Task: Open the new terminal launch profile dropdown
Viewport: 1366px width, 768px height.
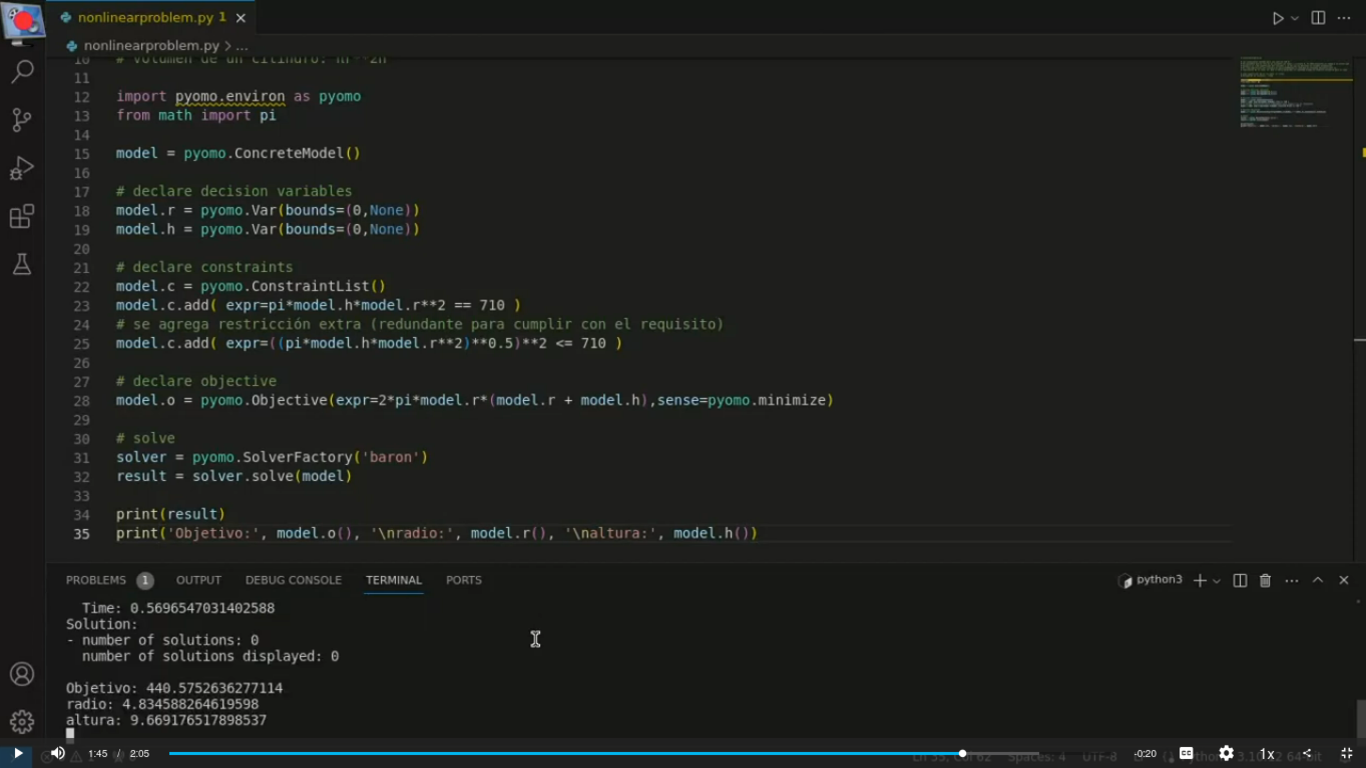Action: 1217,580
